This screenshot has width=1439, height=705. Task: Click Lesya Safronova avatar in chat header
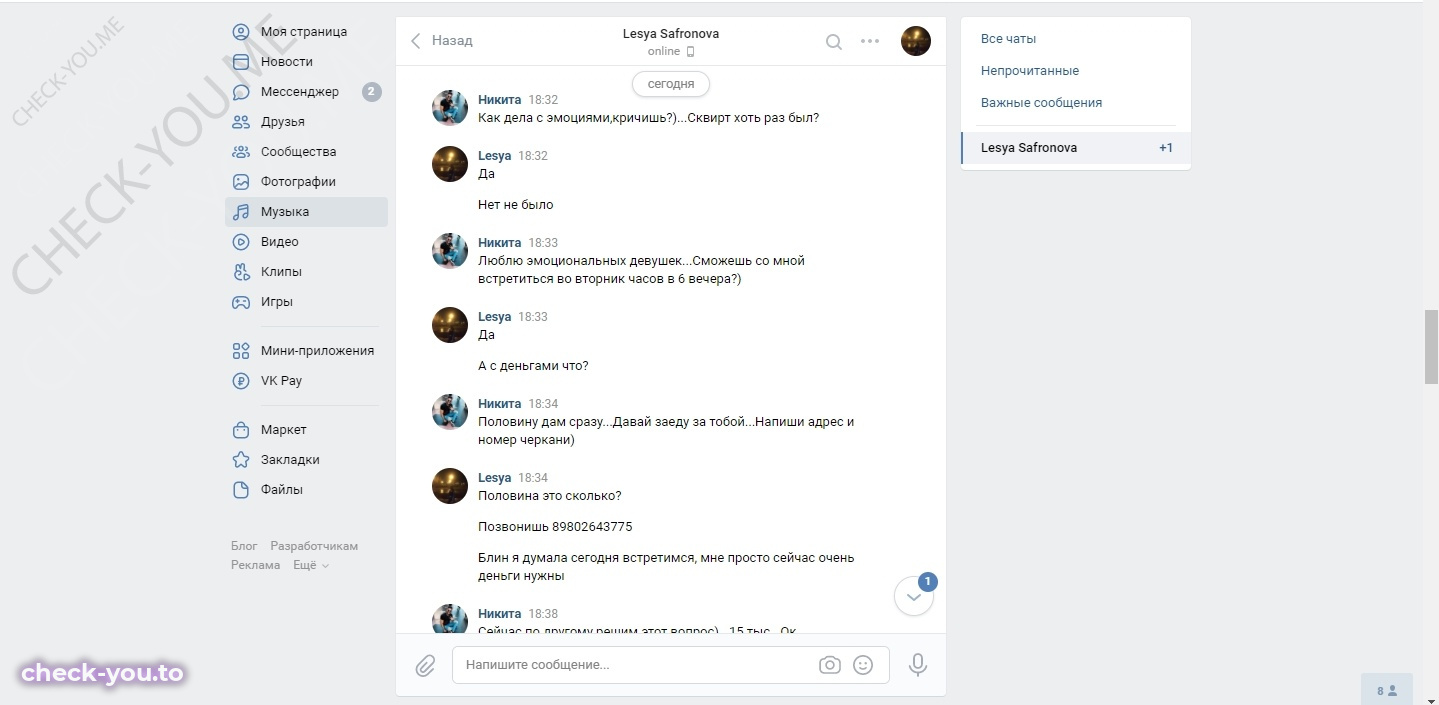916,41
